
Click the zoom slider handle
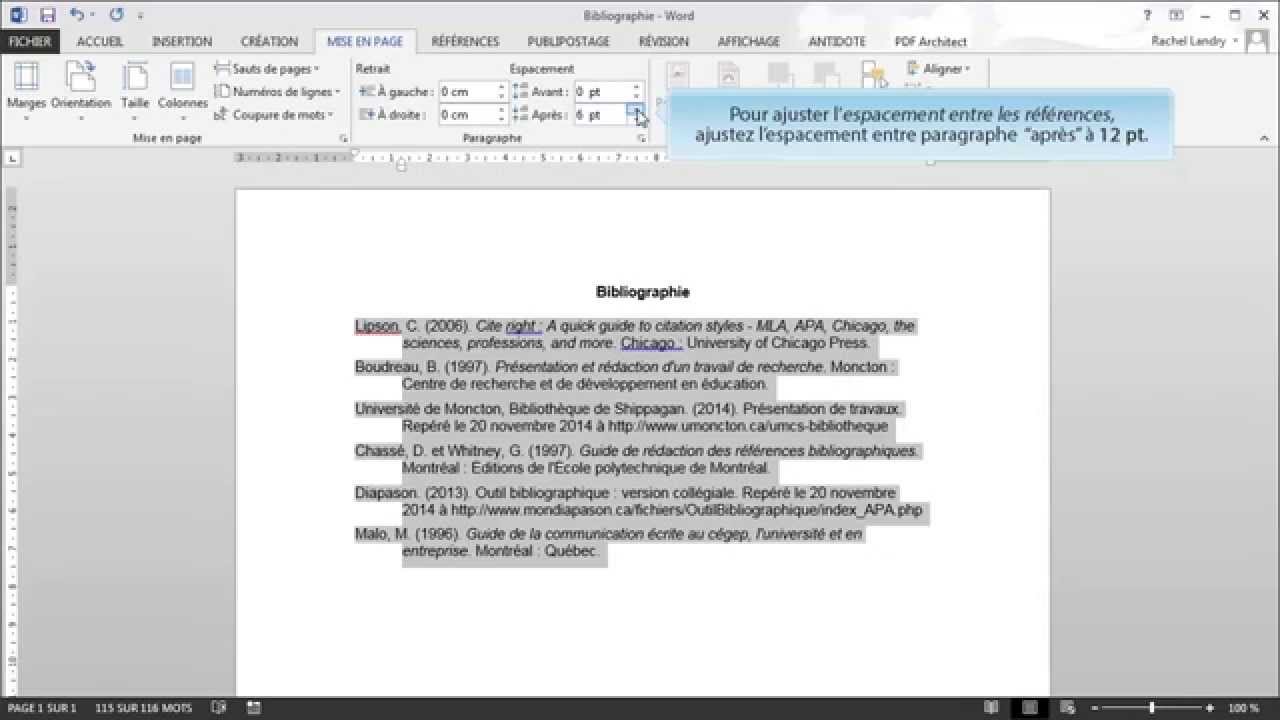pos(1152,708)
